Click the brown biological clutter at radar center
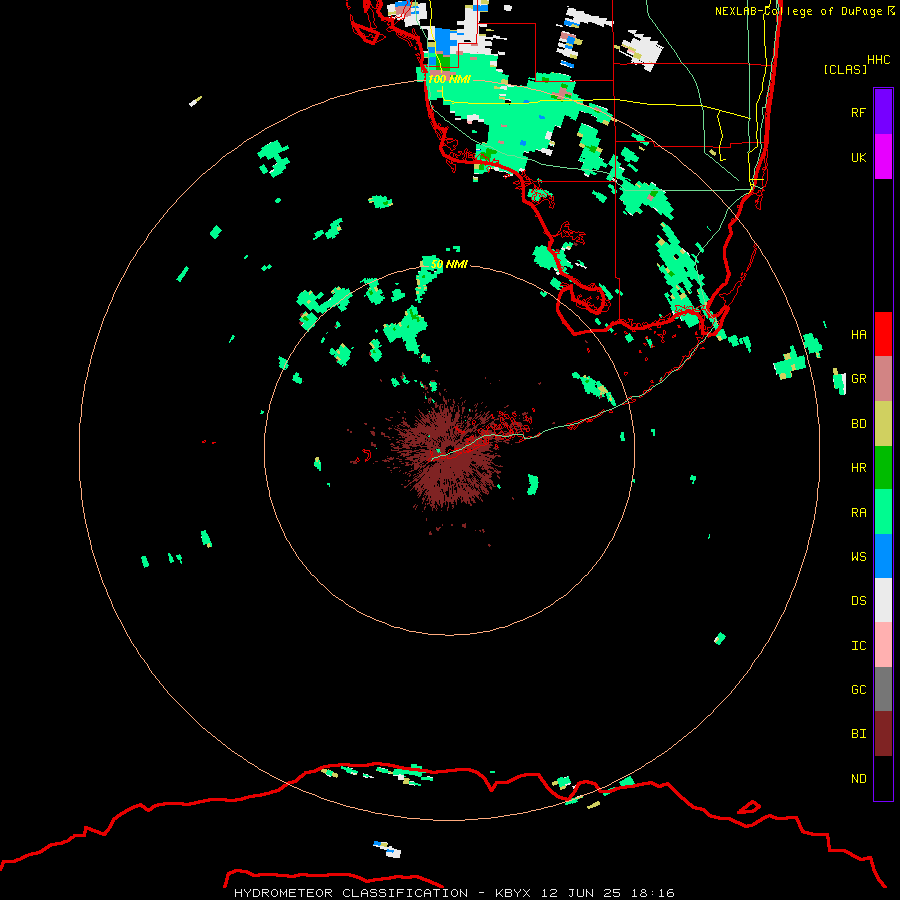This screenshot has width=900, height=900. coord(449,453)
